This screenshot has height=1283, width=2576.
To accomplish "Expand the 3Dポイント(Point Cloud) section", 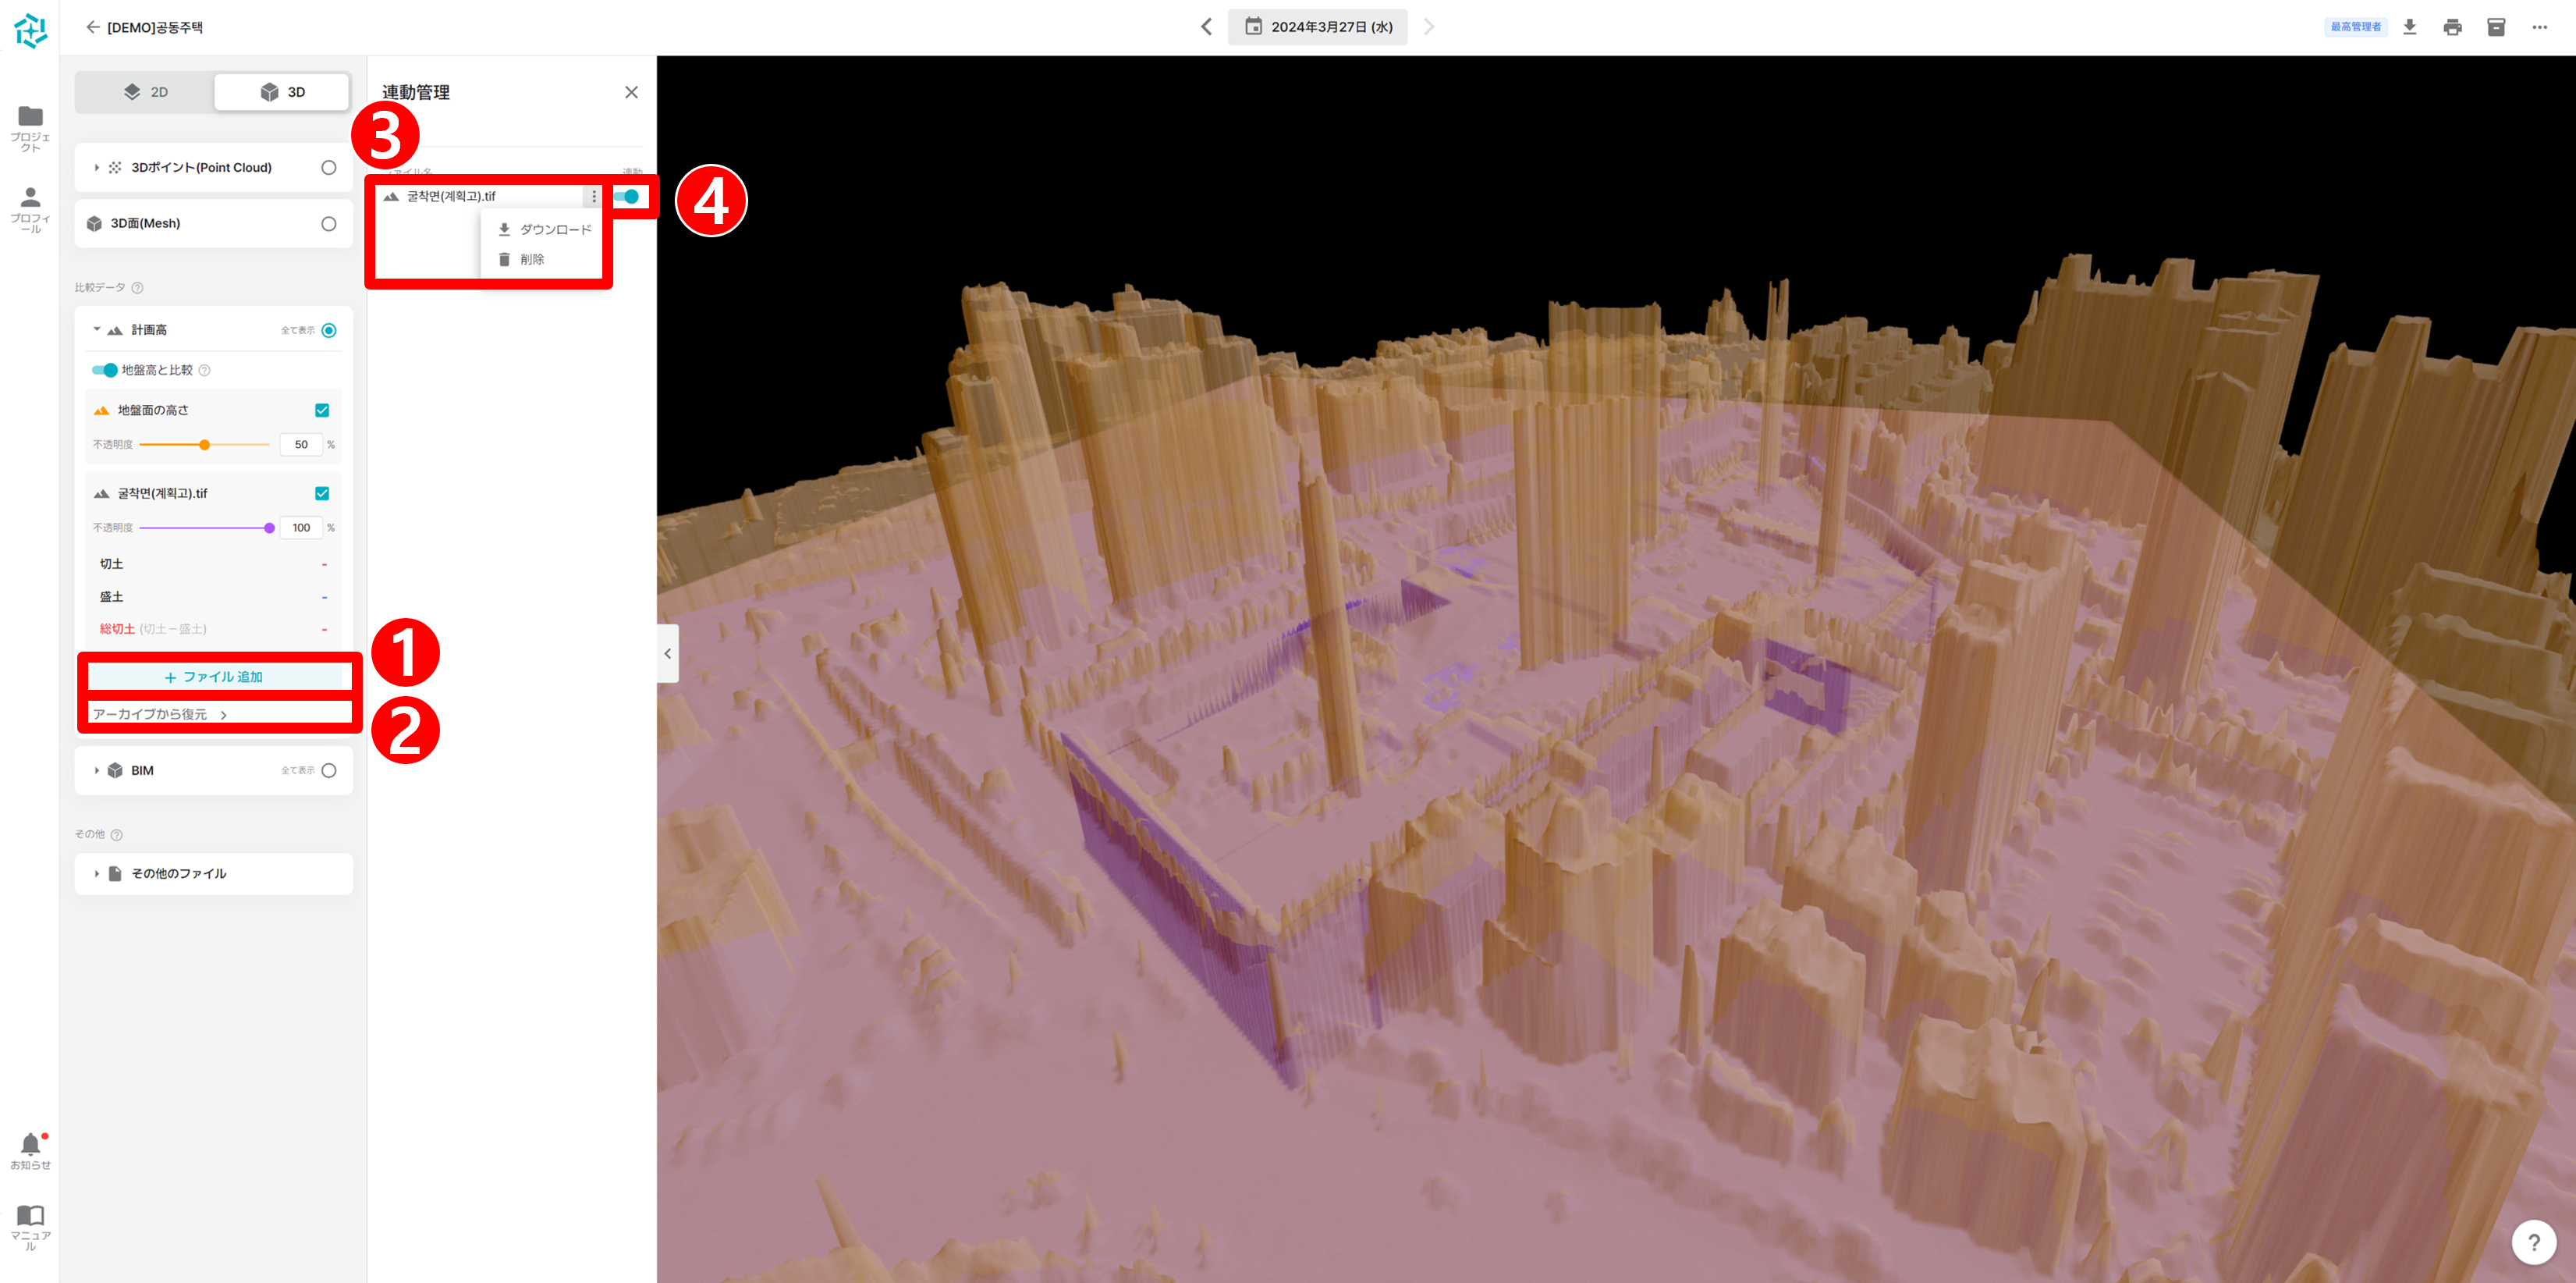I will (x=96, y=168).
